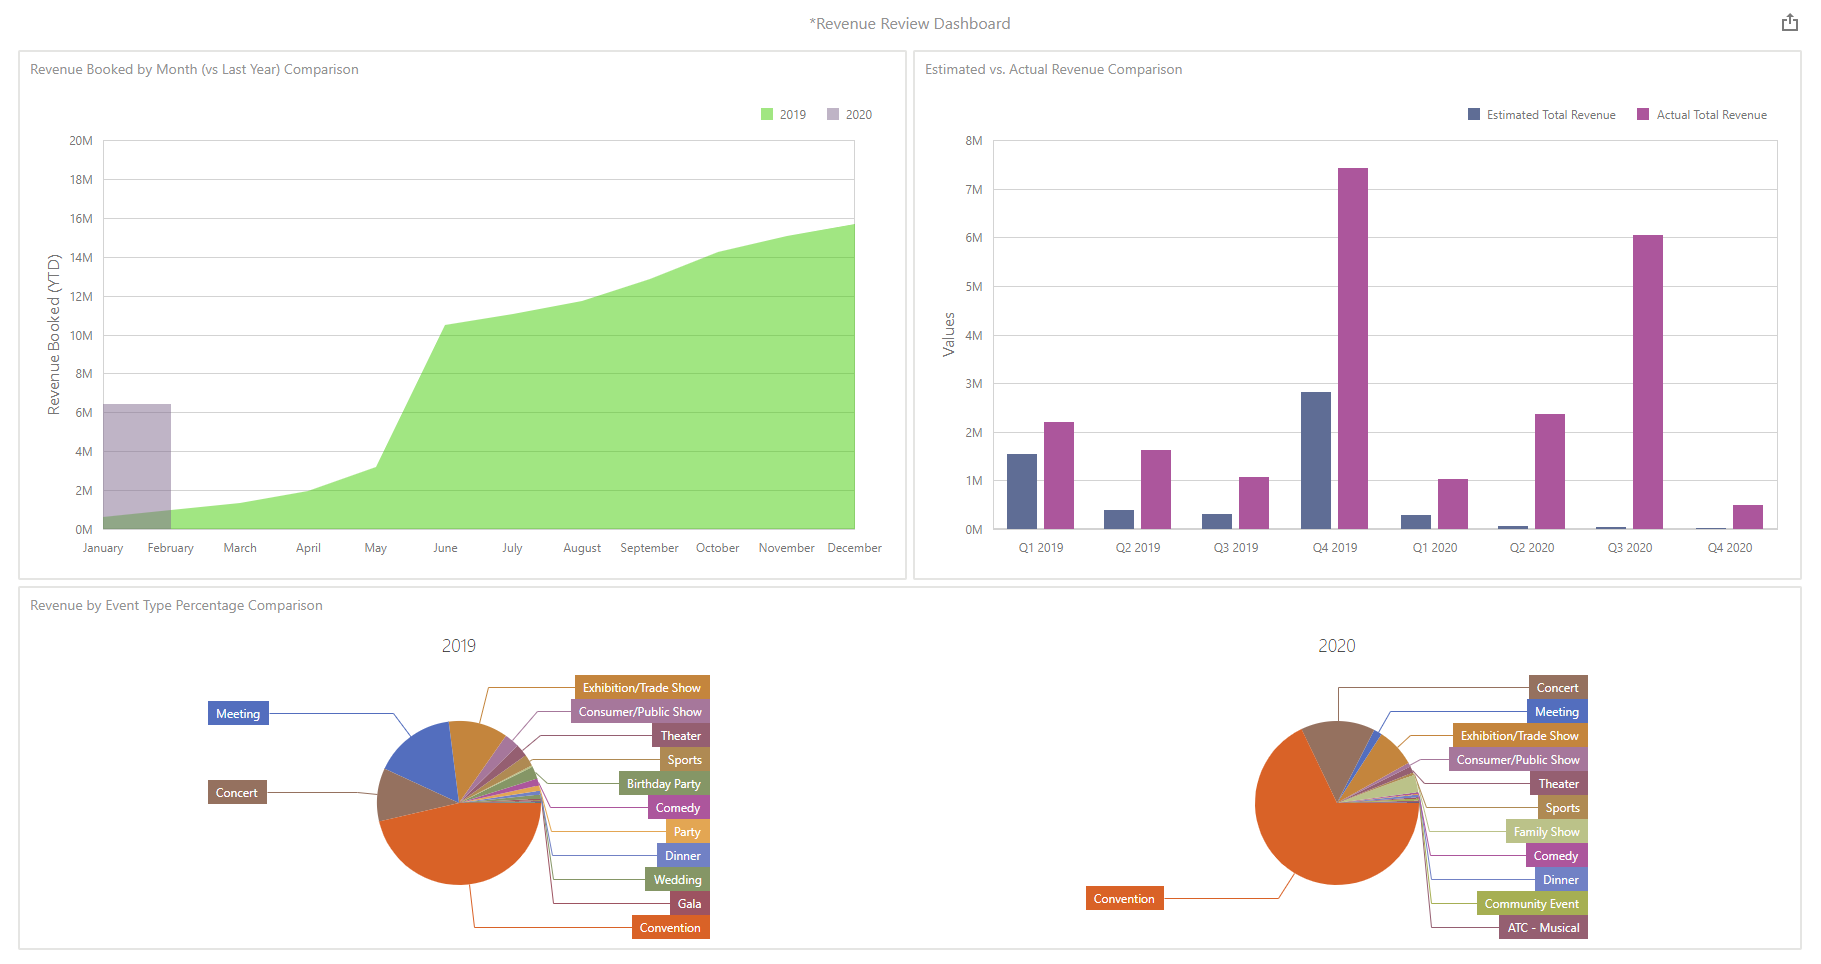The width and height of the screenshot is (1821, 964).
Task: Select the Convention label in 2019 pie
Action: pos(670,927)
